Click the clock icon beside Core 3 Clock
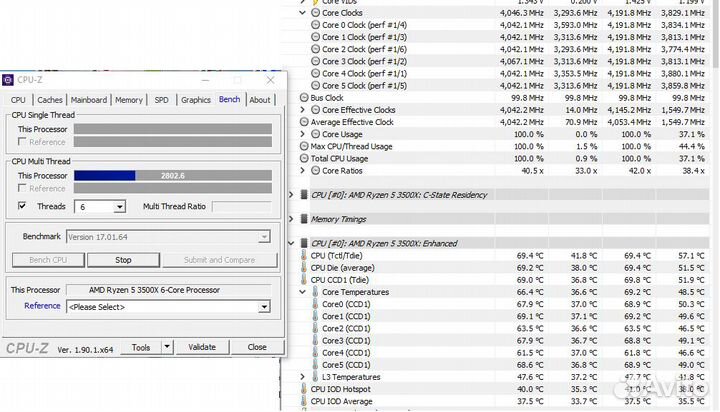Viewport: 720px width, 412px height. (x=315, y=61)
